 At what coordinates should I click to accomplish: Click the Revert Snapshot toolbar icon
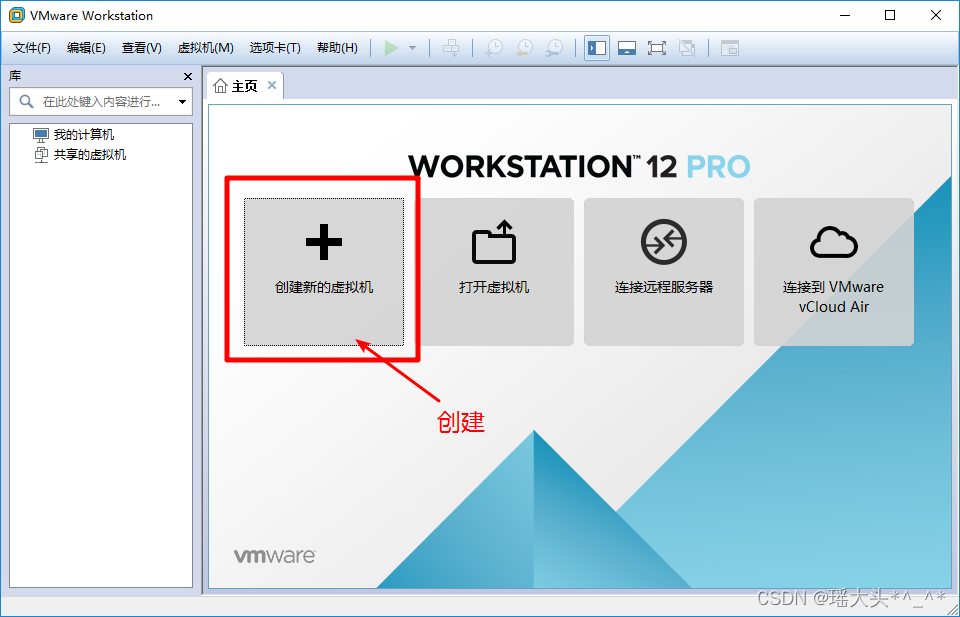[x=524, y=47]
